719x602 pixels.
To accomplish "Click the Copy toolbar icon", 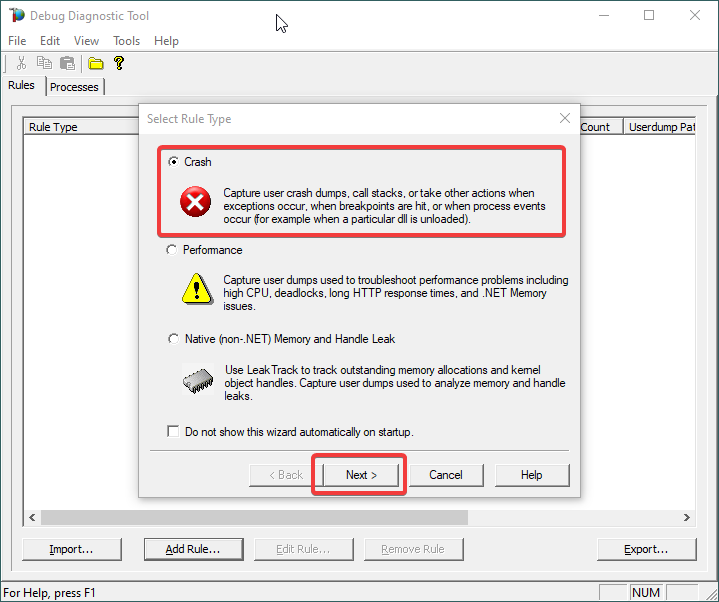I will (x=44, y=63).
